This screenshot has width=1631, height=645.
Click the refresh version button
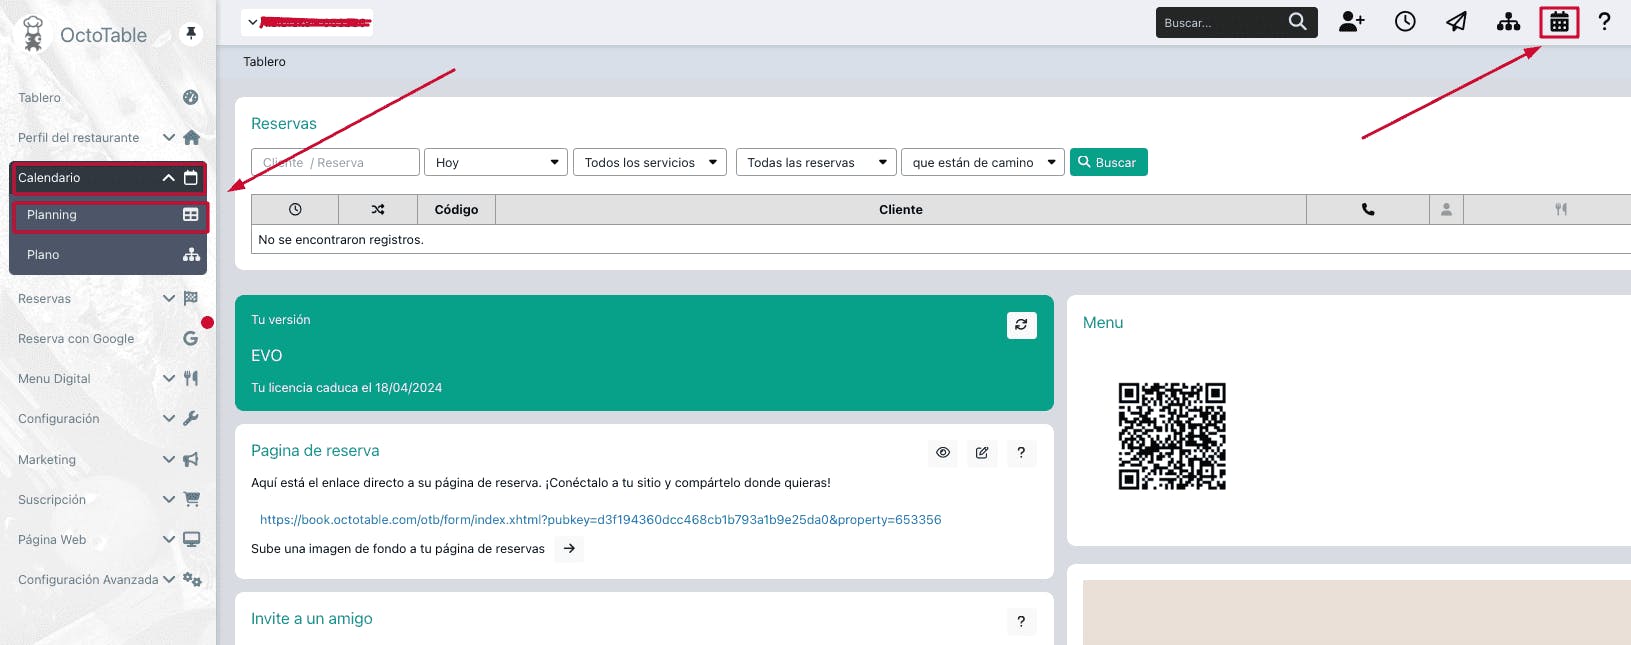(1021, 325)
